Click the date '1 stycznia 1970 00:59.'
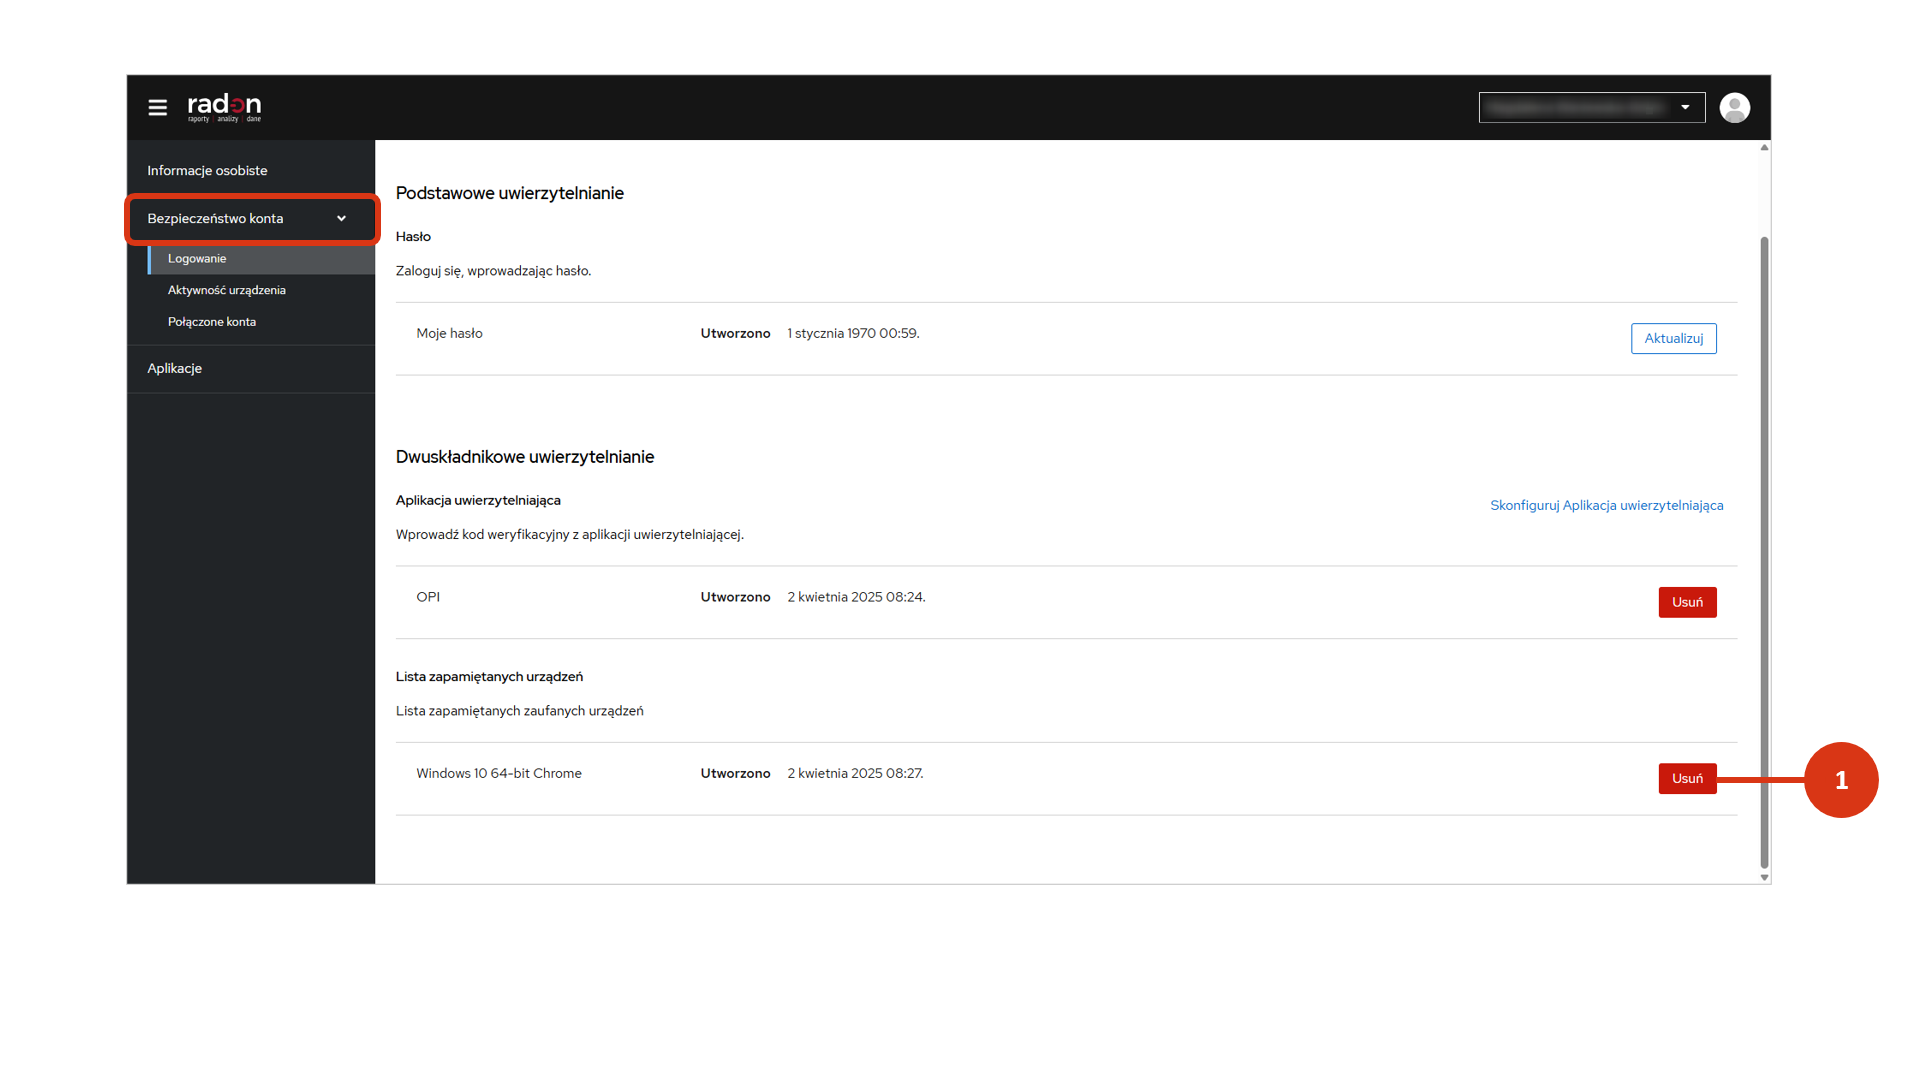Screen dimensions: 1920x1080 coord(853,334)
